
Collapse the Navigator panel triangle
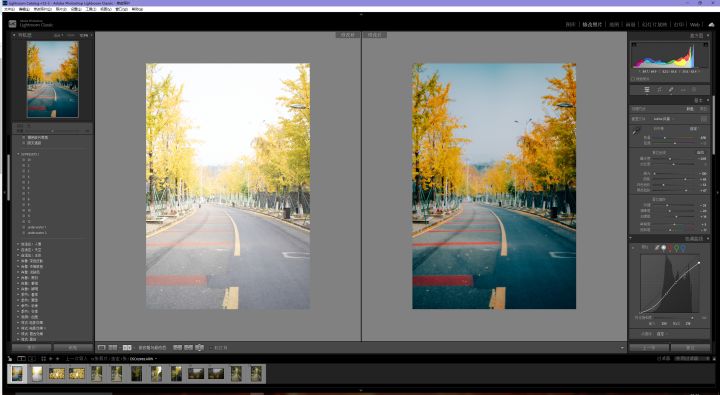[x=14, y=35]
